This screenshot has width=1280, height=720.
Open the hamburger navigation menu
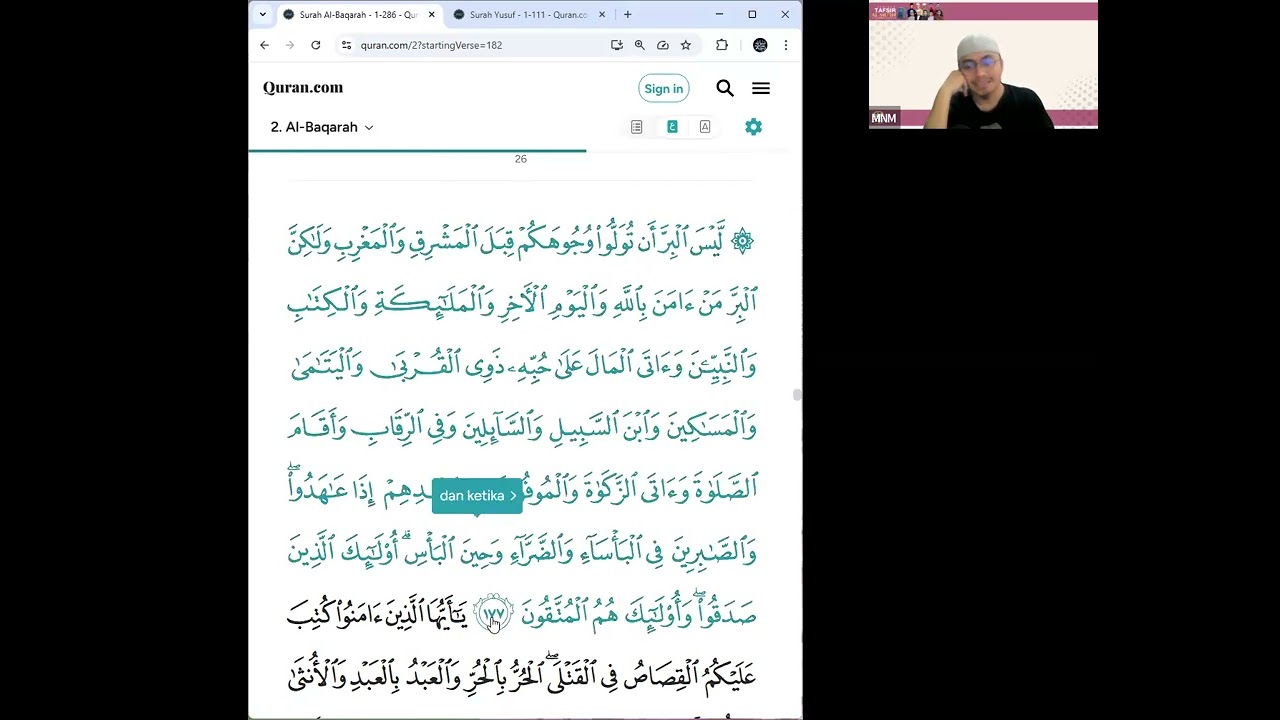click(x=761, y=89)
